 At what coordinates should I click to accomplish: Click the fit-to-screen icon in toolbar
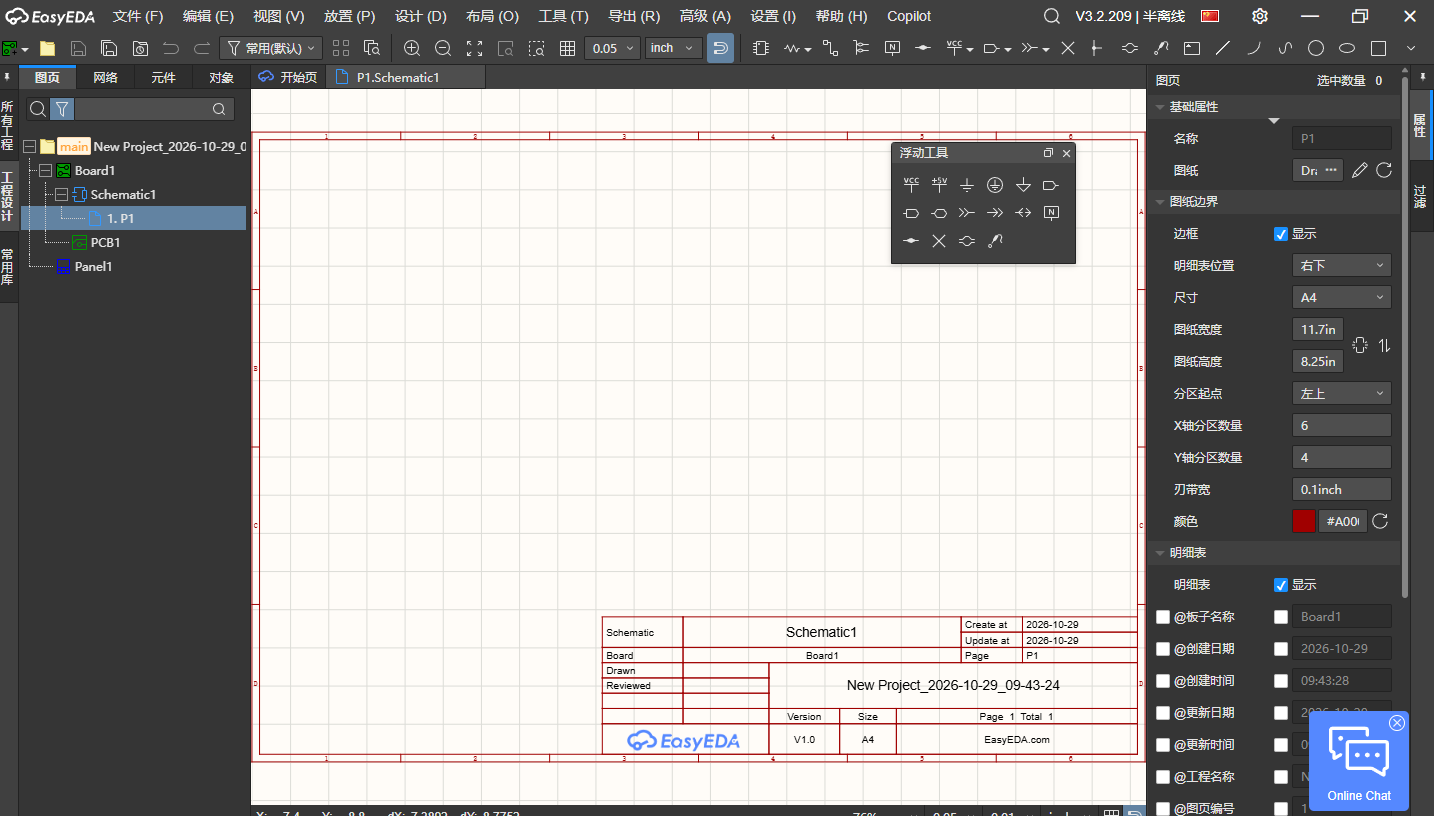pyautogui.click(x=475, y=48)
